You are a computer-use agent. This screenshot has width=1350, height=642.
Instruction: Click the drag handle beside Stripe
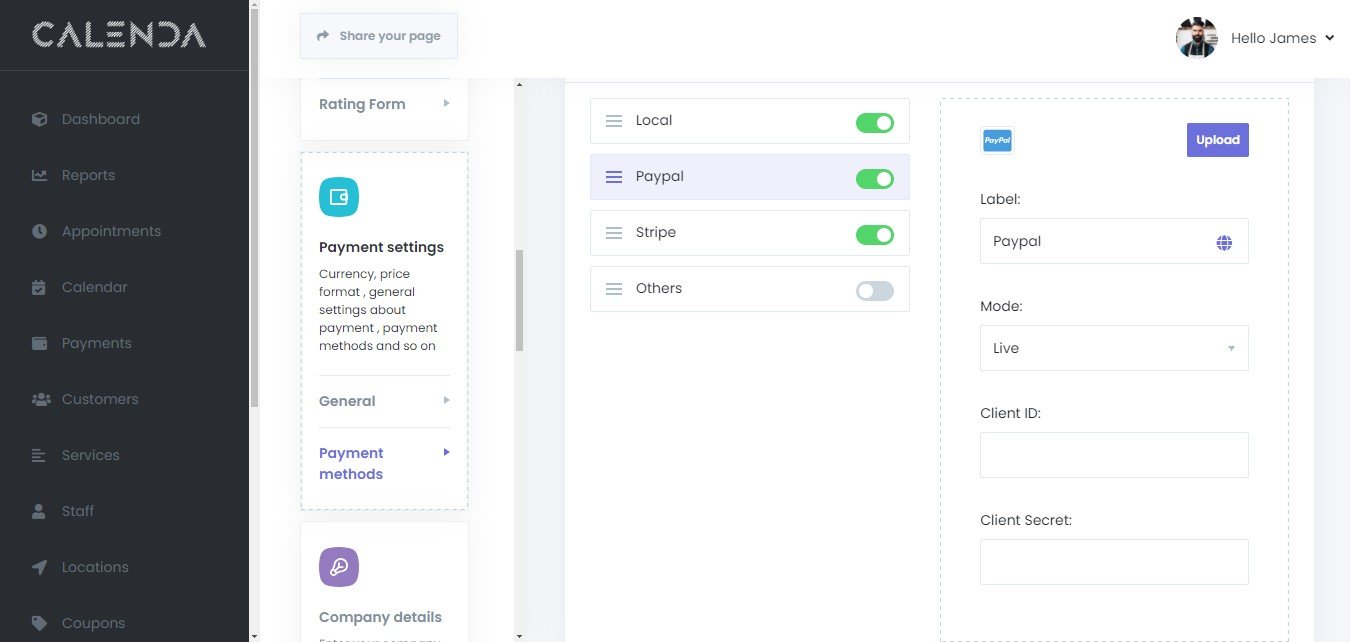[614, 233]
